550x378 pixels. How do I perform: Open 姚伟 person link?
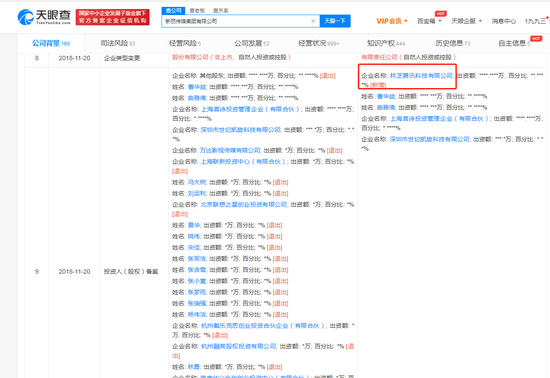click(x=194, y=237)
